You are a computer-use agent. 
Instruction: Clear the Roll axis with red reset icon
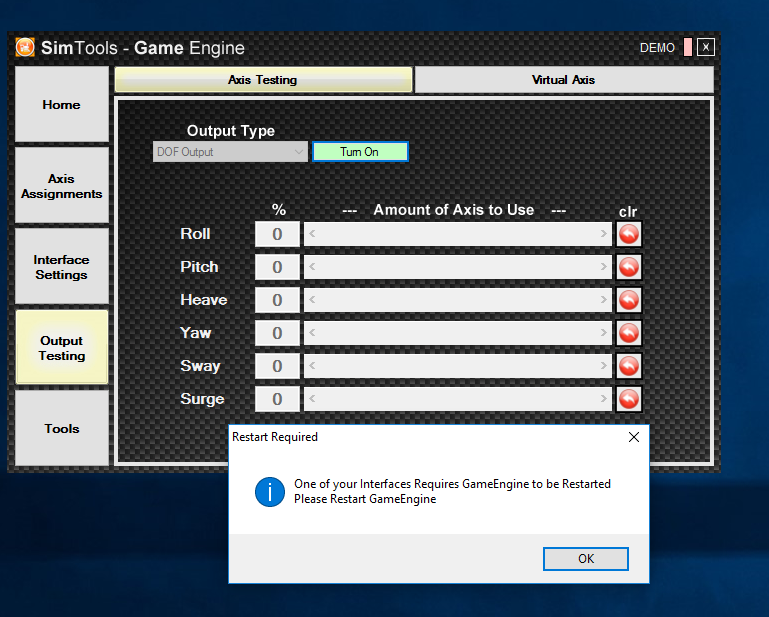point(629,234)
